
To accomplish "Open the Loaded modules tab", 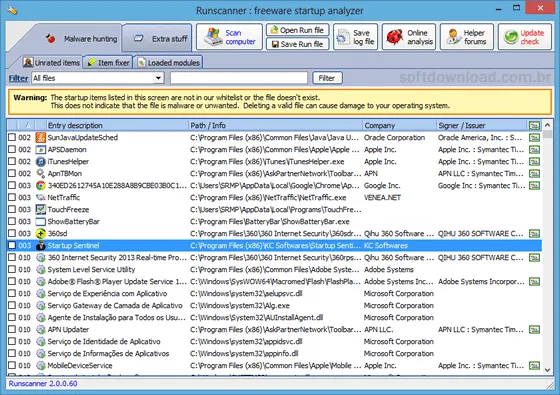I will (x=169, y=63).
